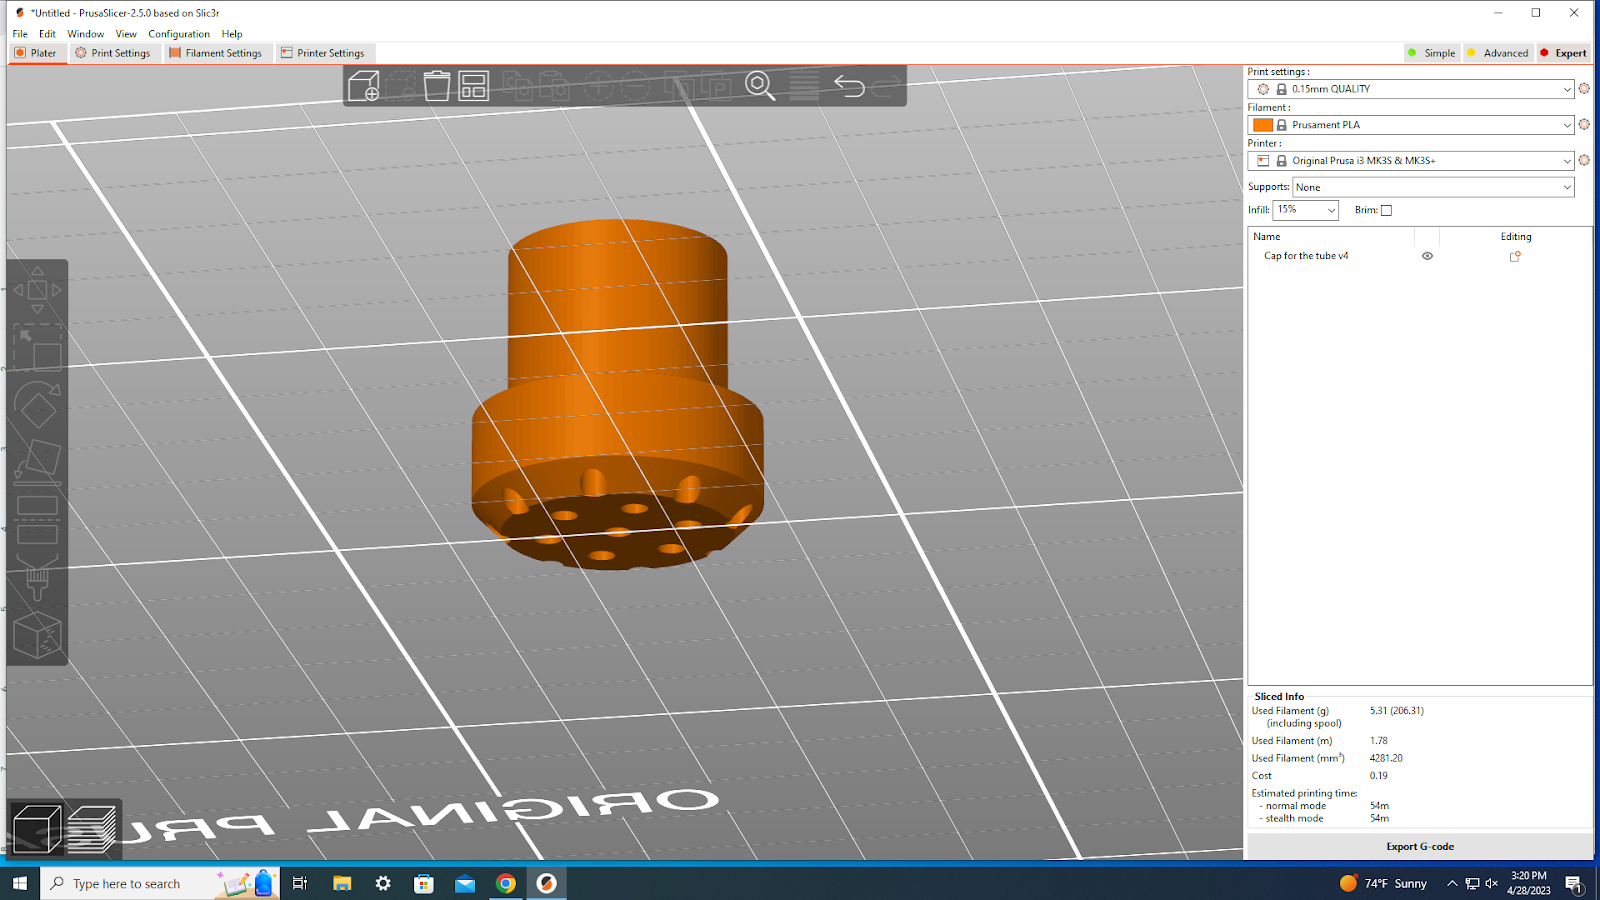Click the Arrange toolbar icon
The height and width of the screenshot is (900, 1600).
coord(473,86)
